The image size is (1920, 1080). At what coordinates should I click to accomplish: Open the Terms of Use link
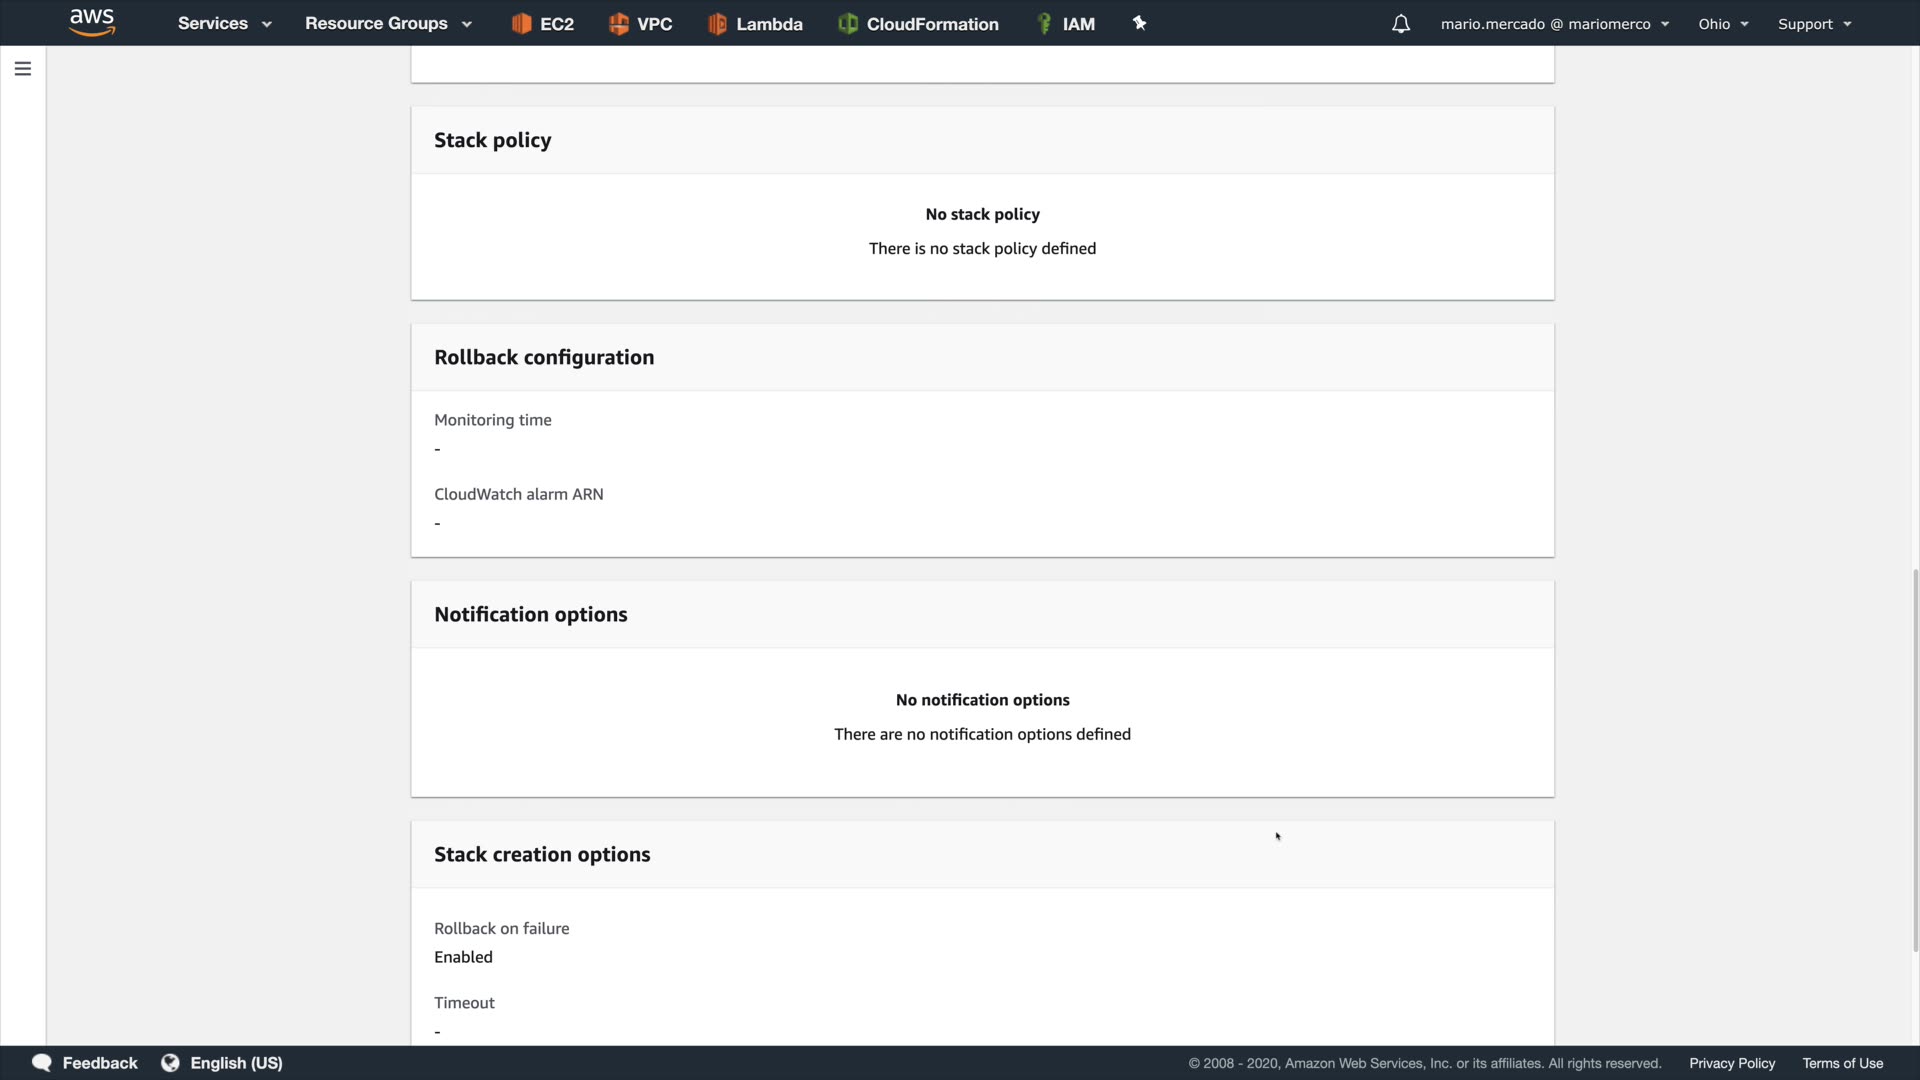1842,1063
